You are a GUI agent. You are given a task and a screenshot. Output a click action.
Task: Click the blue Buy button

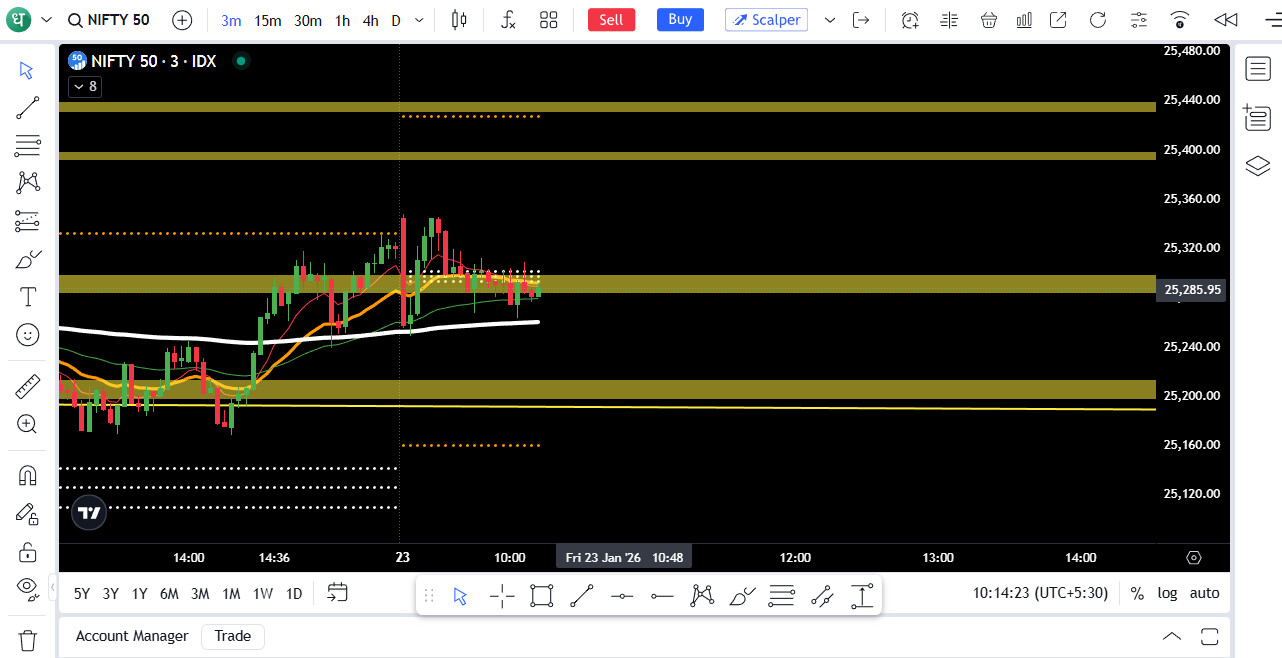[x=680, y=20]
